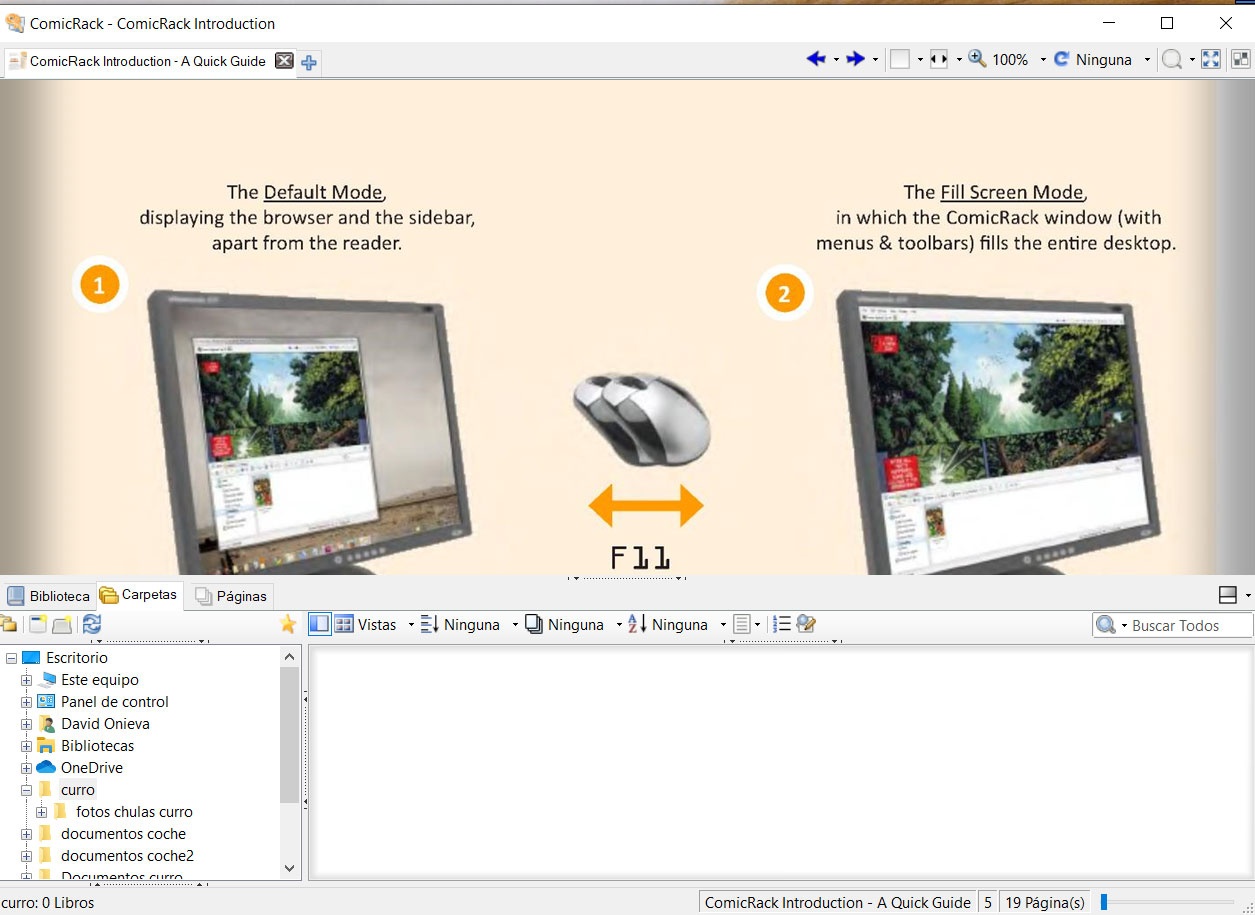1255x915 pixels.
Task: Select Escritorio in the folder tree
Action: click(x=76, y=658)
